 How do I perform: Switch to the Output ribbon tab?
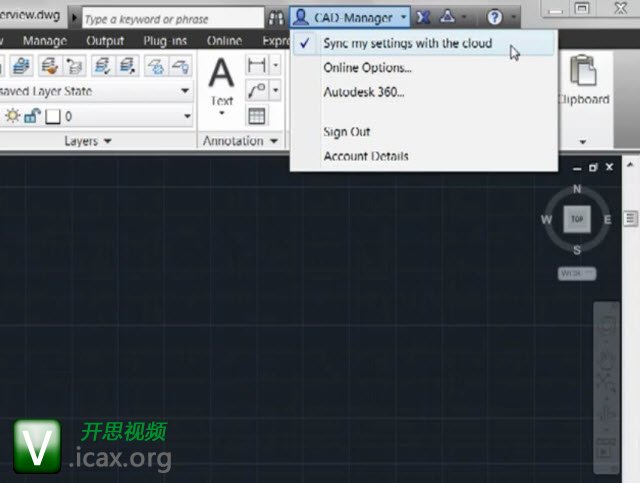105,41
